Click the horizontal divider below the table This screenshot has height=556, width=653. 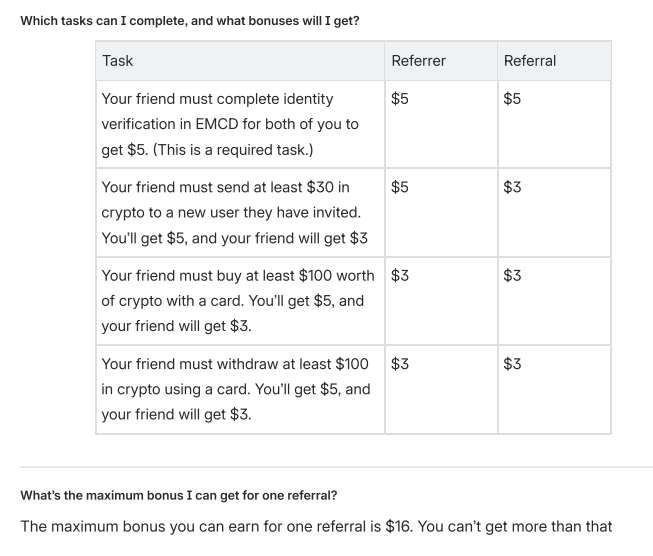[x=326, y=466]
